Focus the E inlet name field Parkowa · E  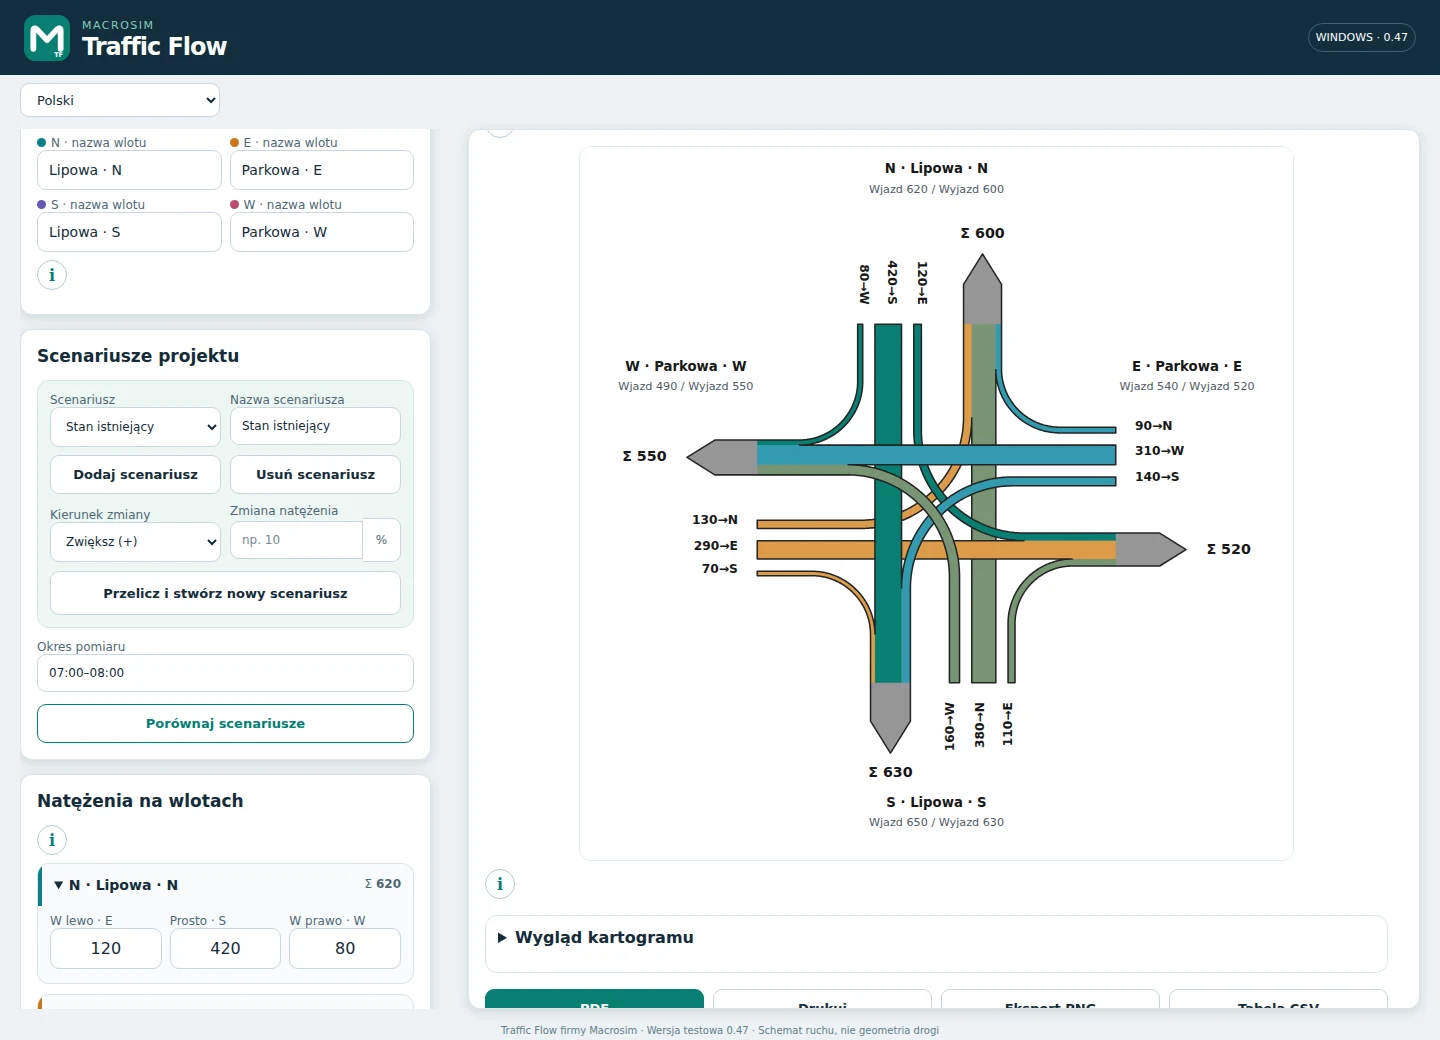coord(322,170)
